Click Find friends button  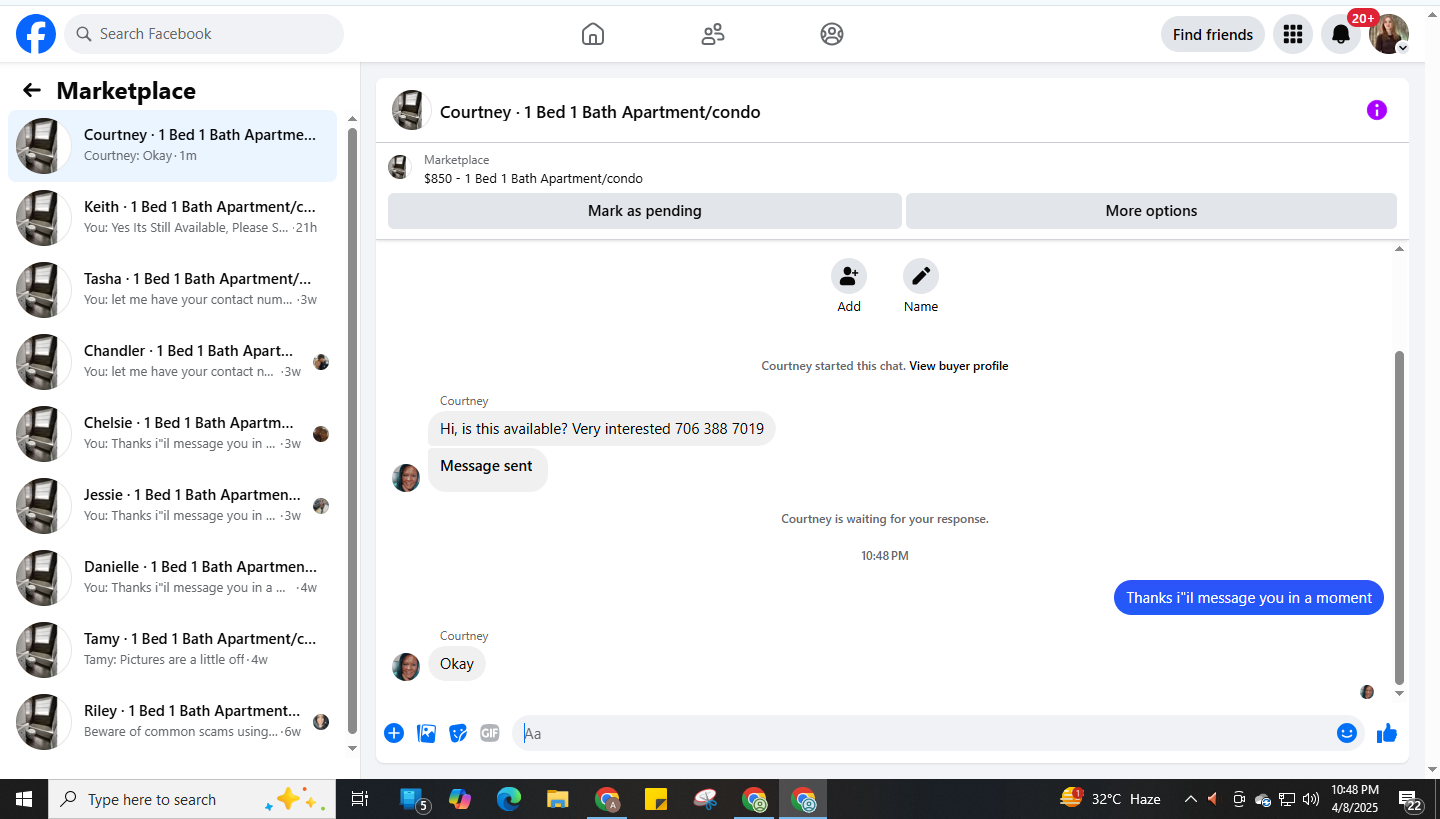(x=1213, y=34)
